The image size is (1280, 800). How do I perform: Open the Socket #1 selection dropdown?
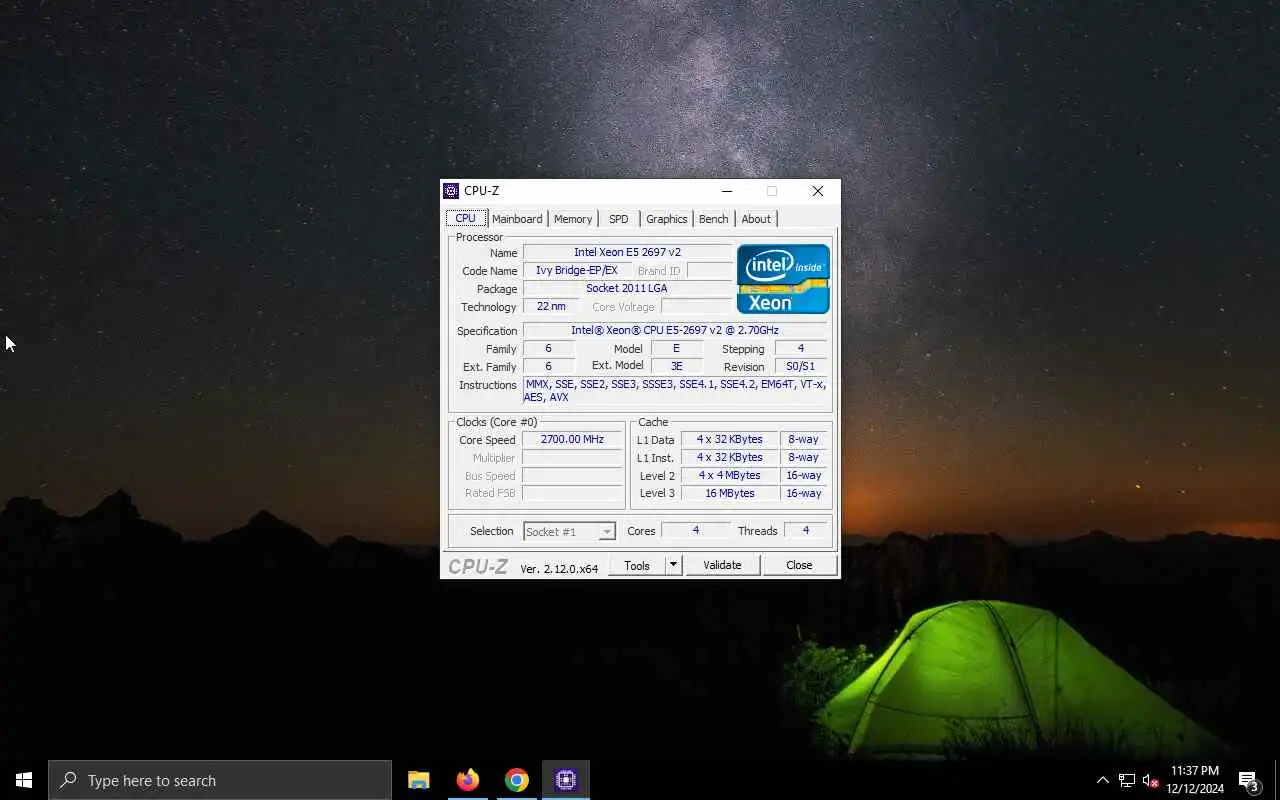(x=569, y=531)
